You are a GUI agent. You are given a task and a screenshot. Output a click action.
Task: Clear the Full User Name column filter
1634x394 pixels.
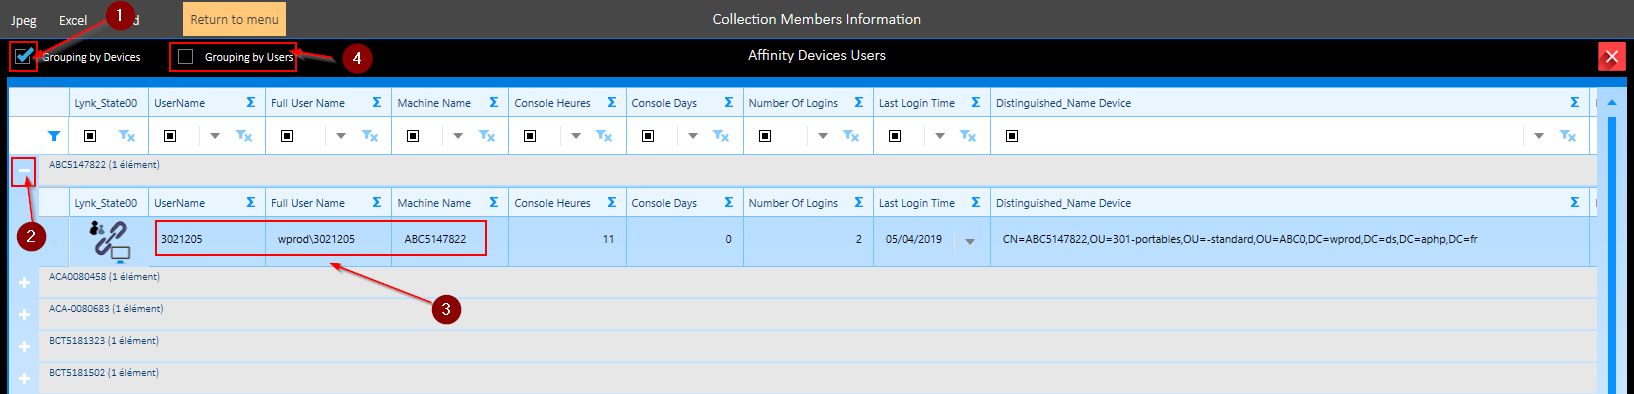coord(370,136)
